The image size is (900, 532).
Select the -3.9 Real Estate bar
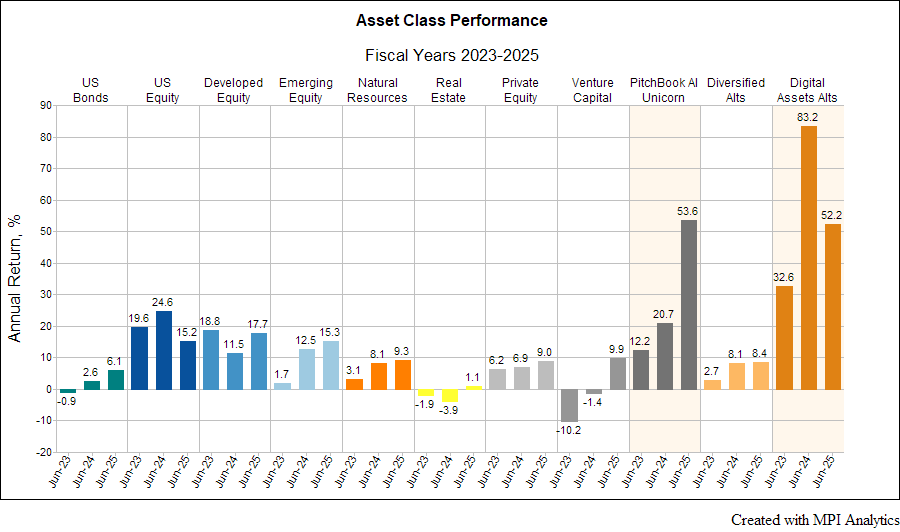pyautogui.click(x=450, y=395)
